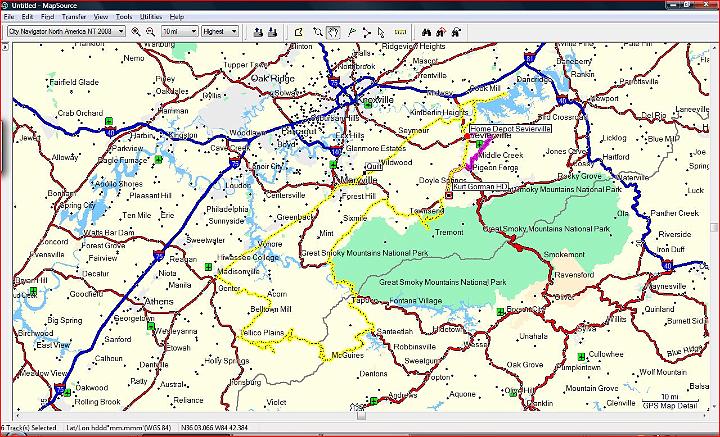Select the Selection arrow tool
This screenshot has width=720, height=437.
(381, 32)
